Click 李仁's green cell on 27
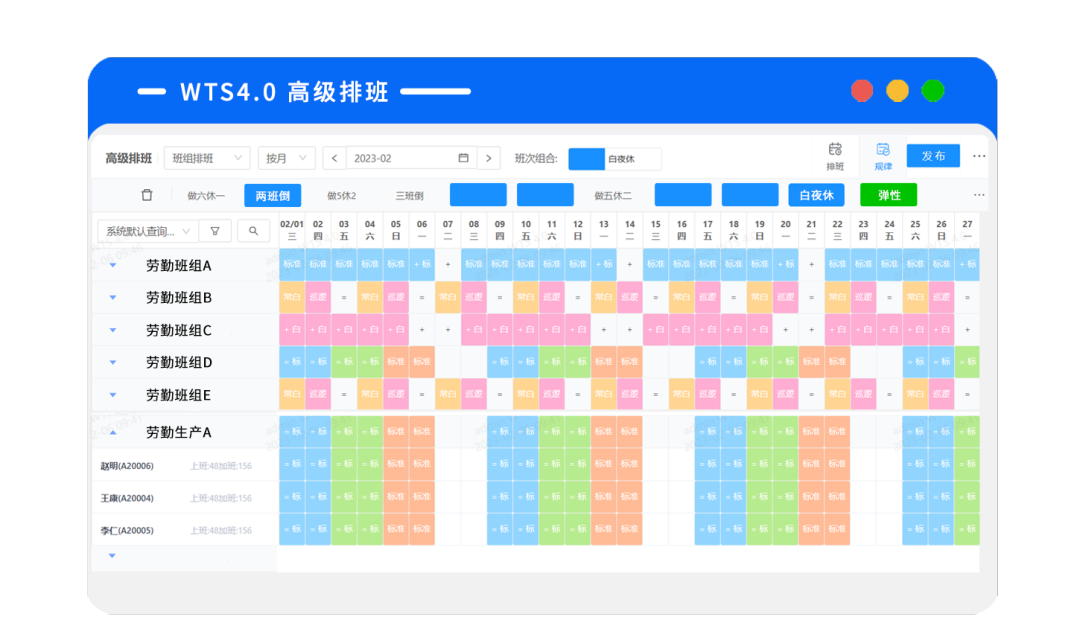The width and height of the screenshot is (1080, 619). click(967, 529)
